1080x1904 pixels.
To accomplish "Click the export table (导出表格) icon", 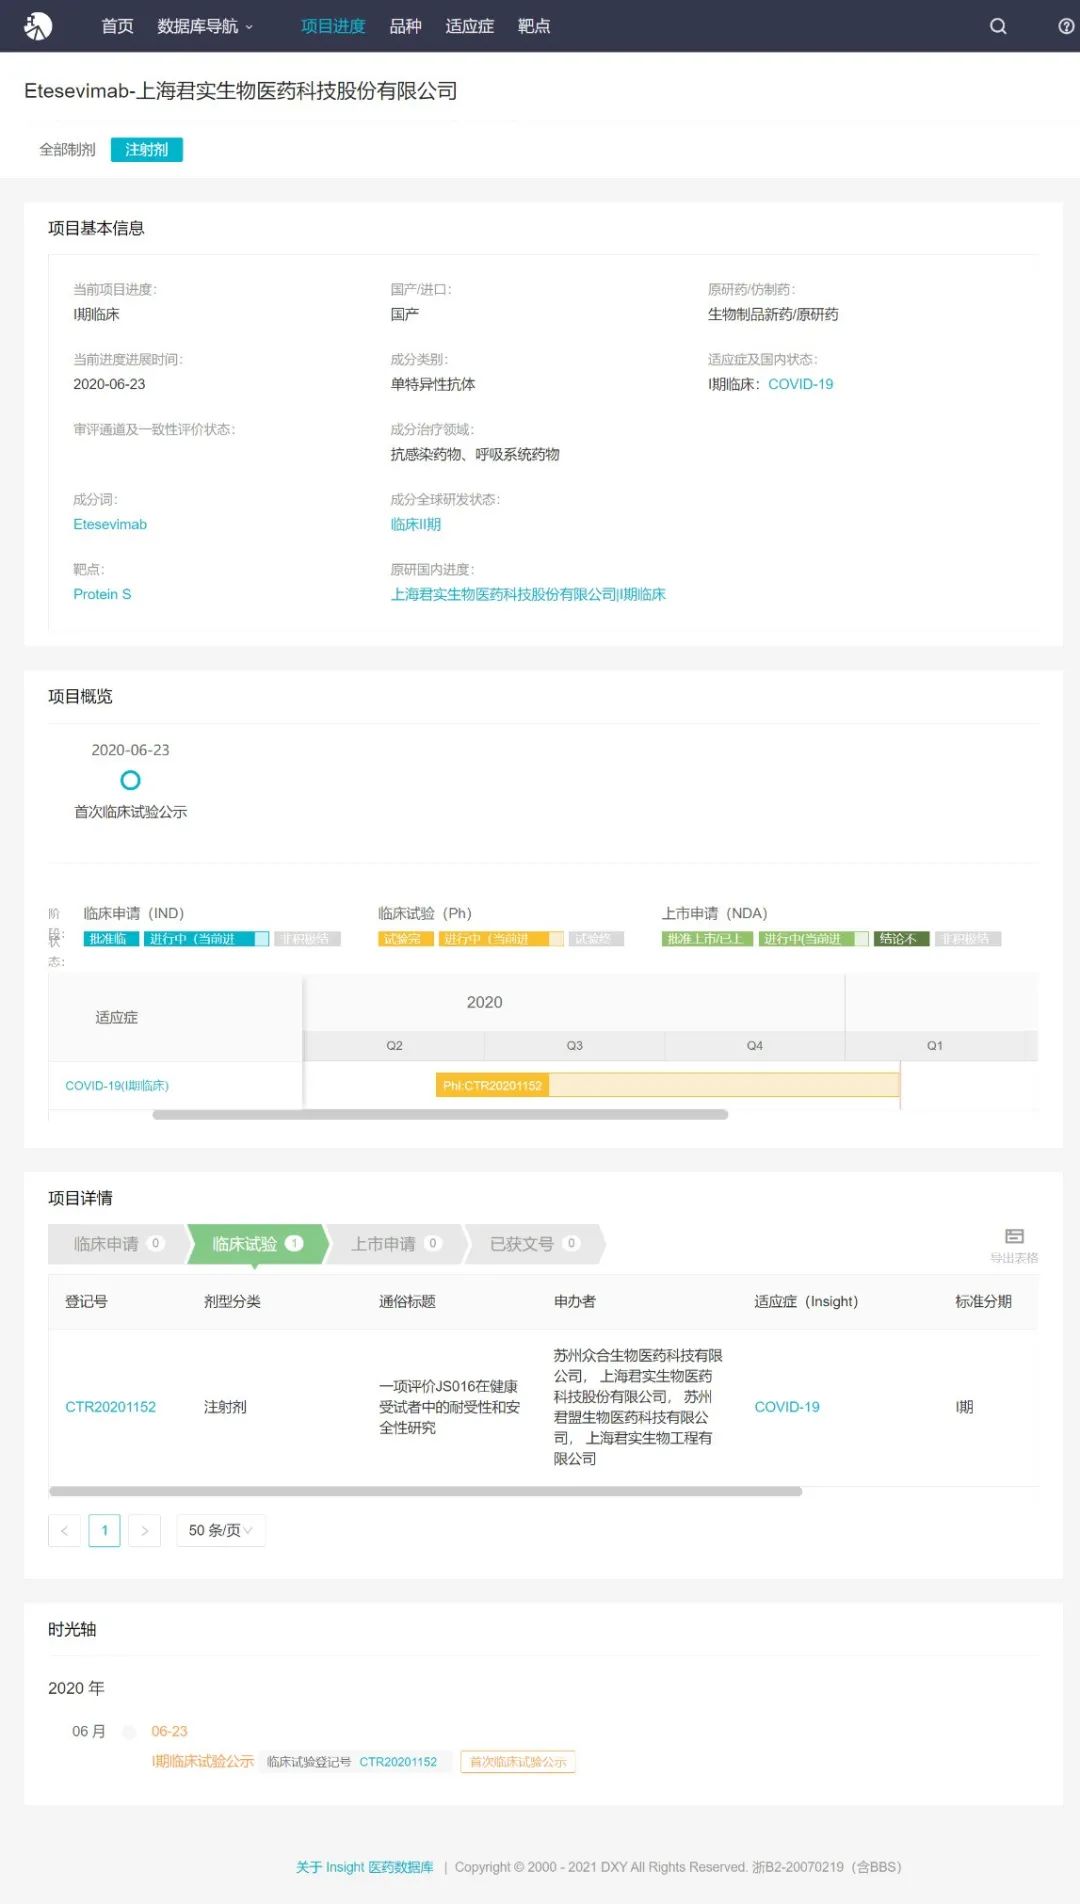I will (1014, 1237).
